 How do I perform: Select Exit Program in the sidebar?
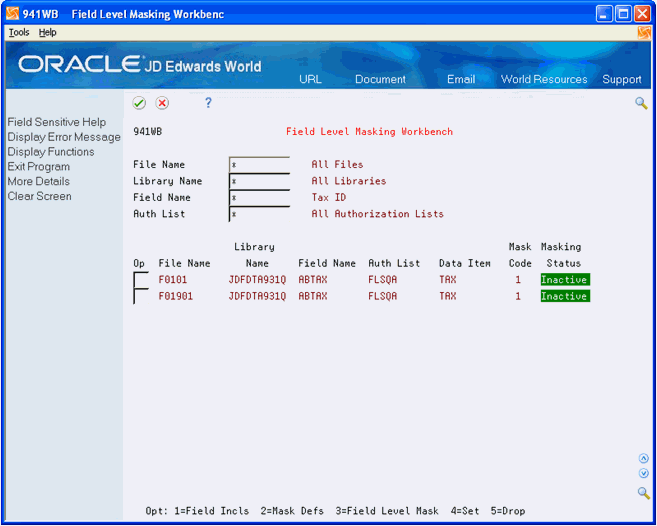pos(39,166)
